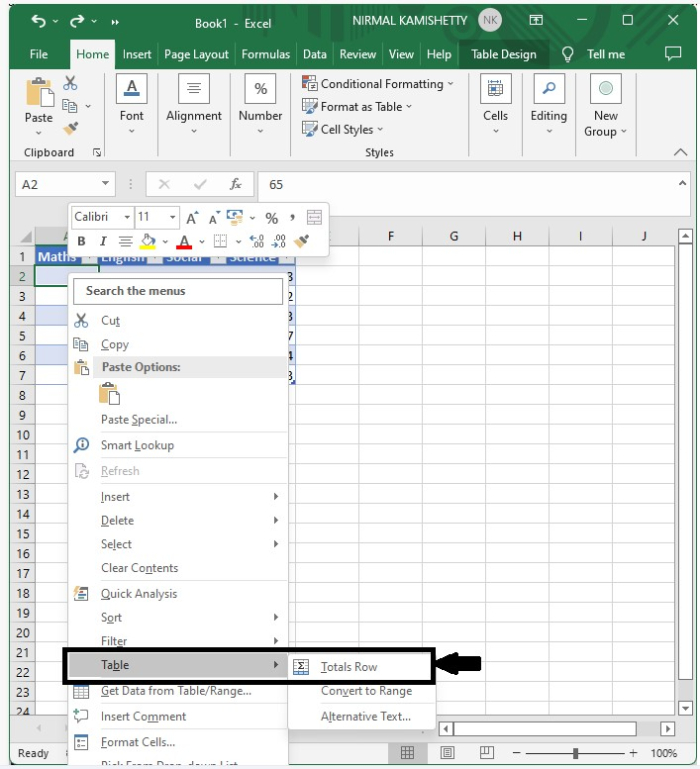Viewport: 700px width, 769px height.
Task: Decrease font size in mini toolbar
Action: pos(214,217)
